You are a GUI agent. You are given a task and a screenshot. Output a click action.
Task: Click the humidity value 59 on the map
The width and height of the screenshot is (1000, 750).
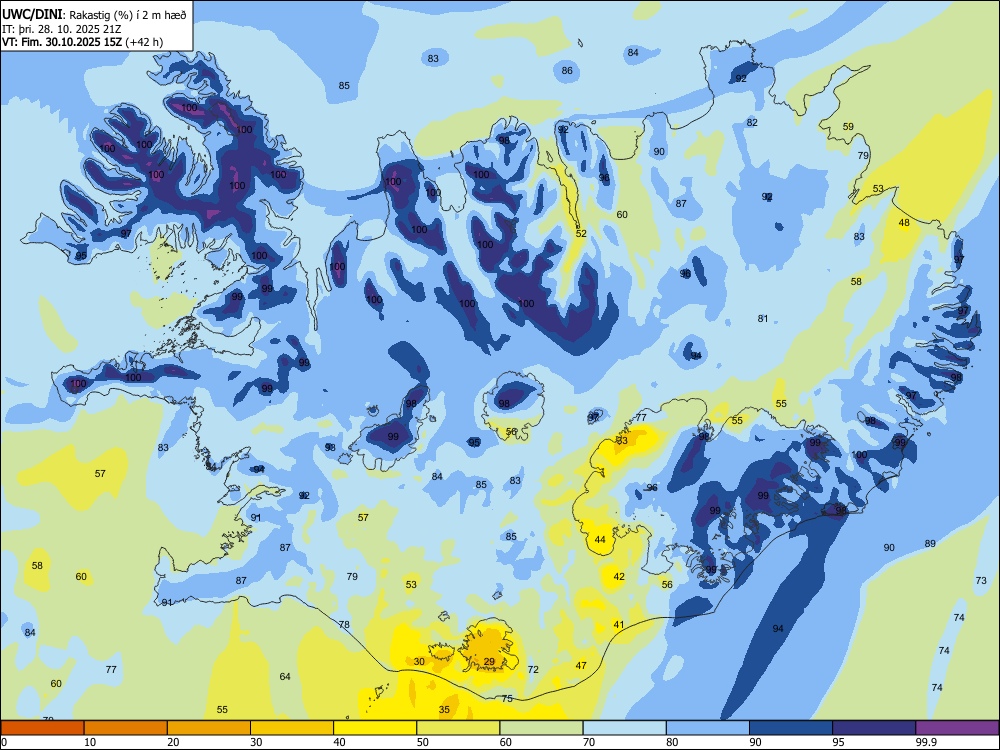[x=848, y=126]
